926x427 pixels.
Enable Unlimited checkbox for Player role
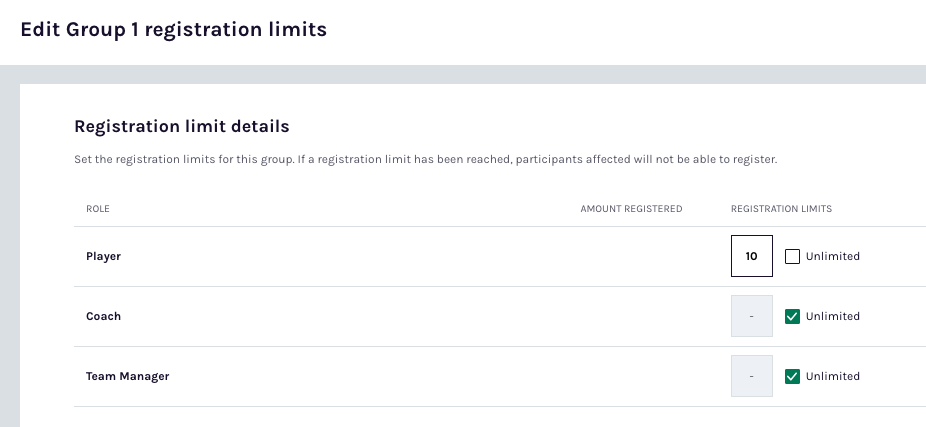(x=793, y=256)
